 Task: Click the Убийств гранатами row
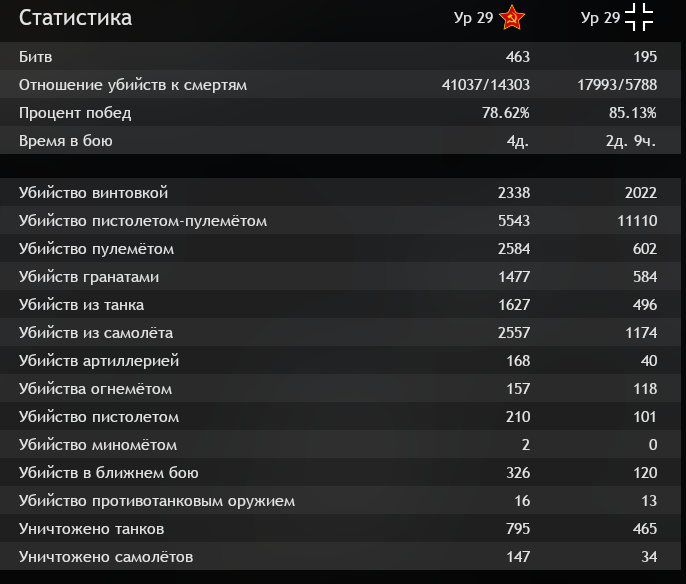(340, 276)
